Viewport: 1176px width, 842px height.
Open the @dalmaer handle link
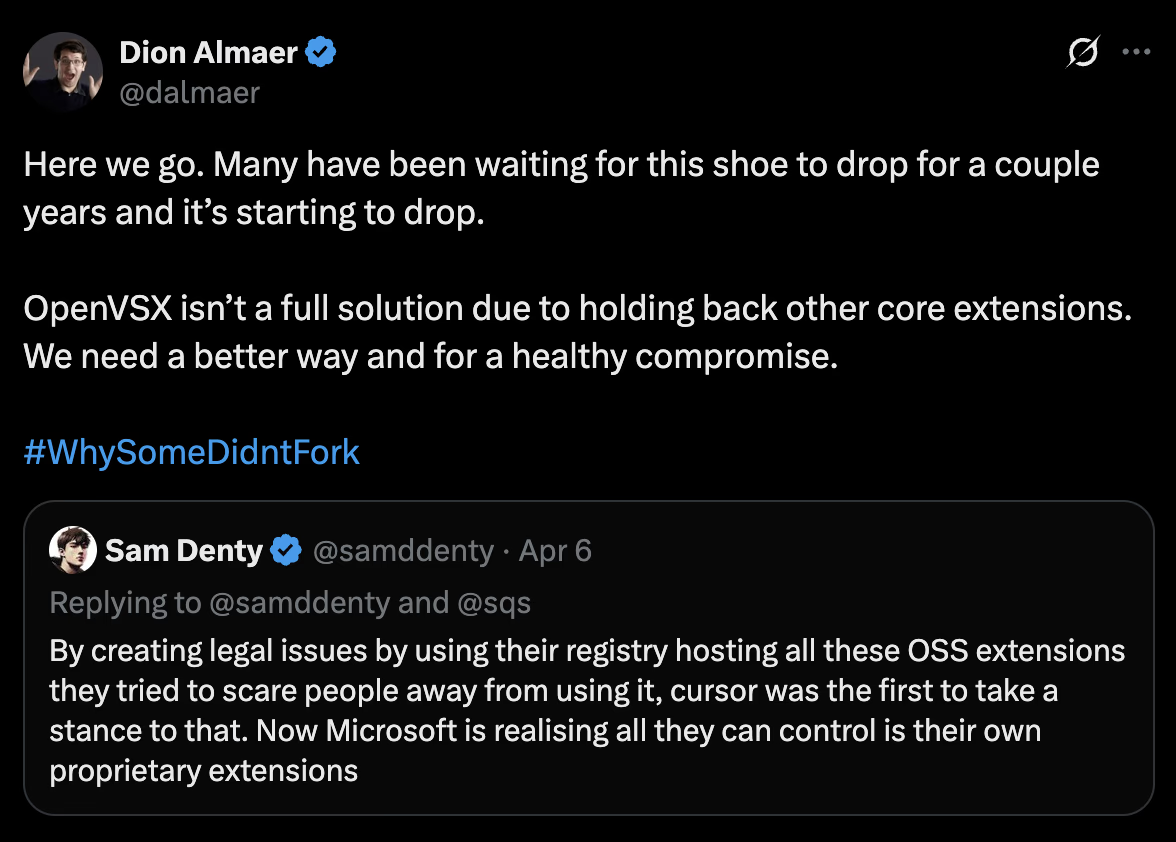pyautogui.click(x=189, y=93)
